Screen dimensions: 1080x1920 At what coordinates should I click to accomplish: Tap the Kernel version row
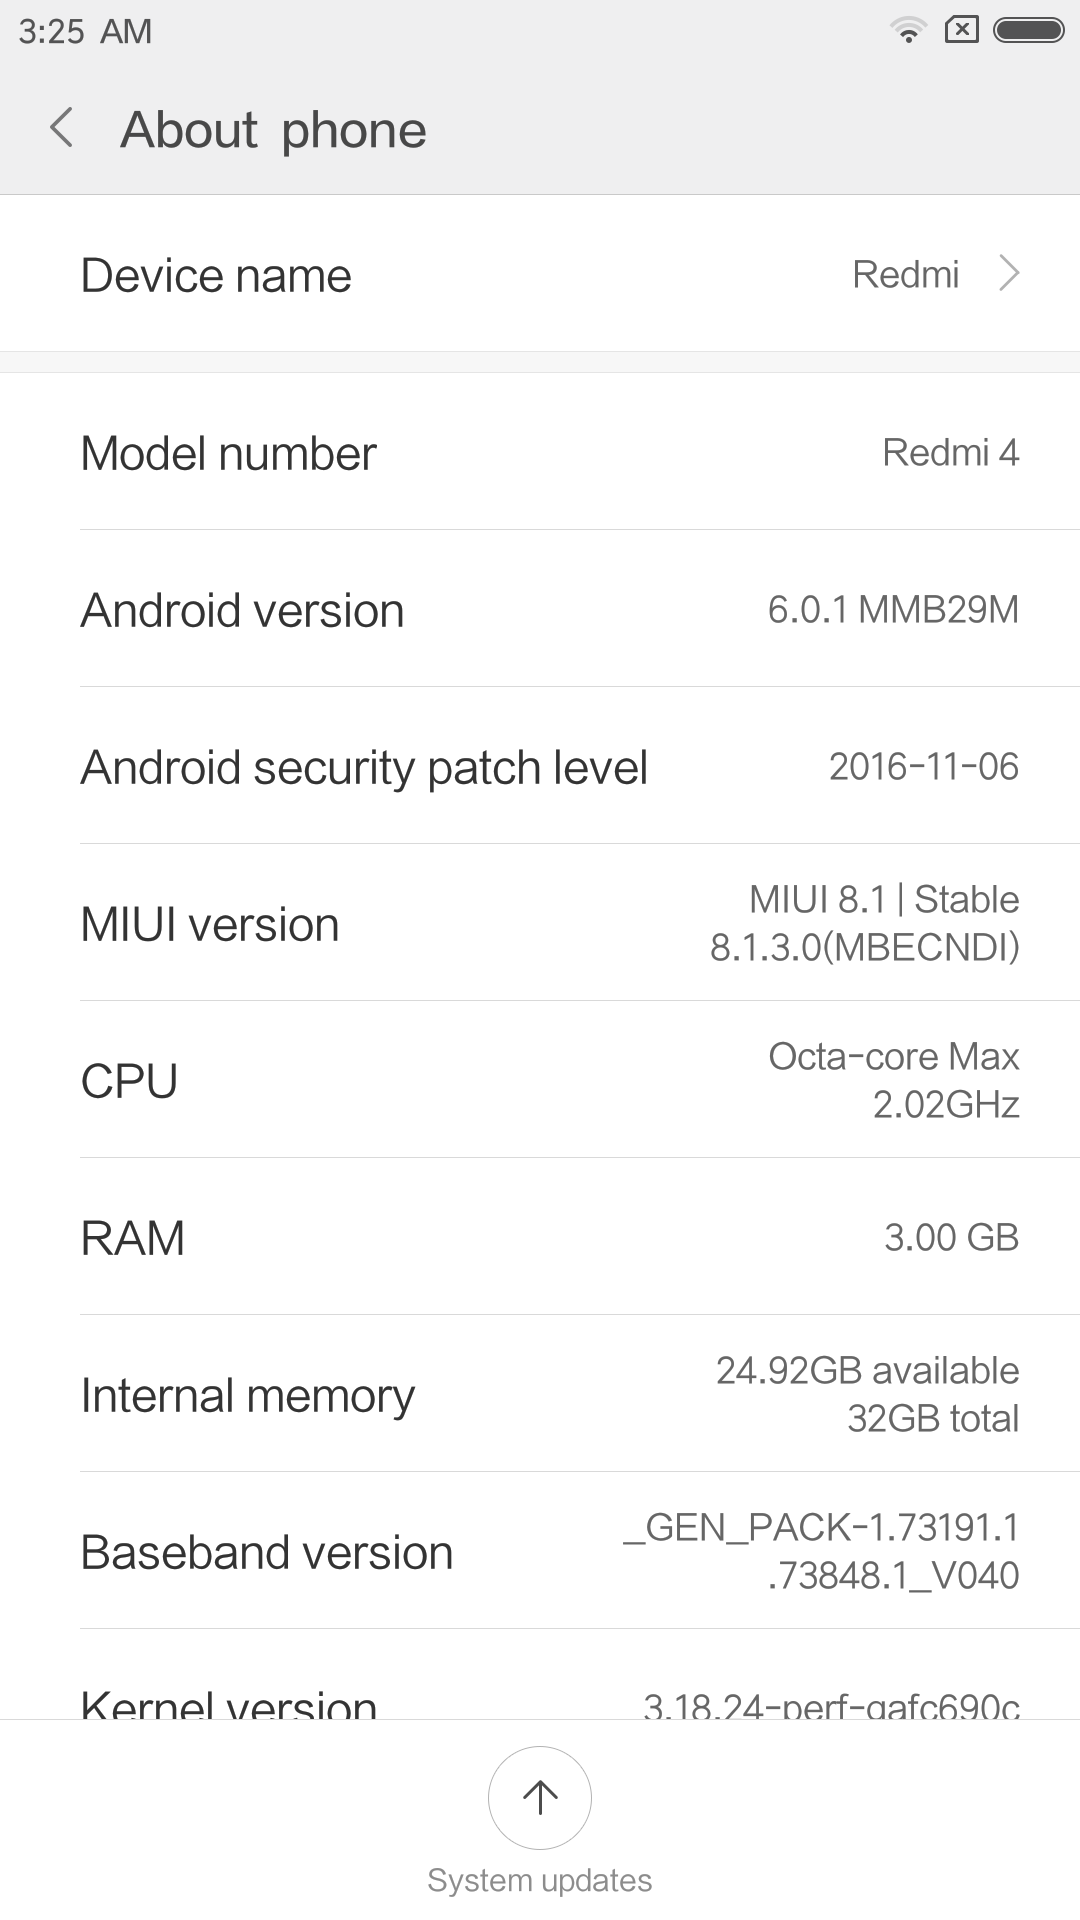point(540,1700)
